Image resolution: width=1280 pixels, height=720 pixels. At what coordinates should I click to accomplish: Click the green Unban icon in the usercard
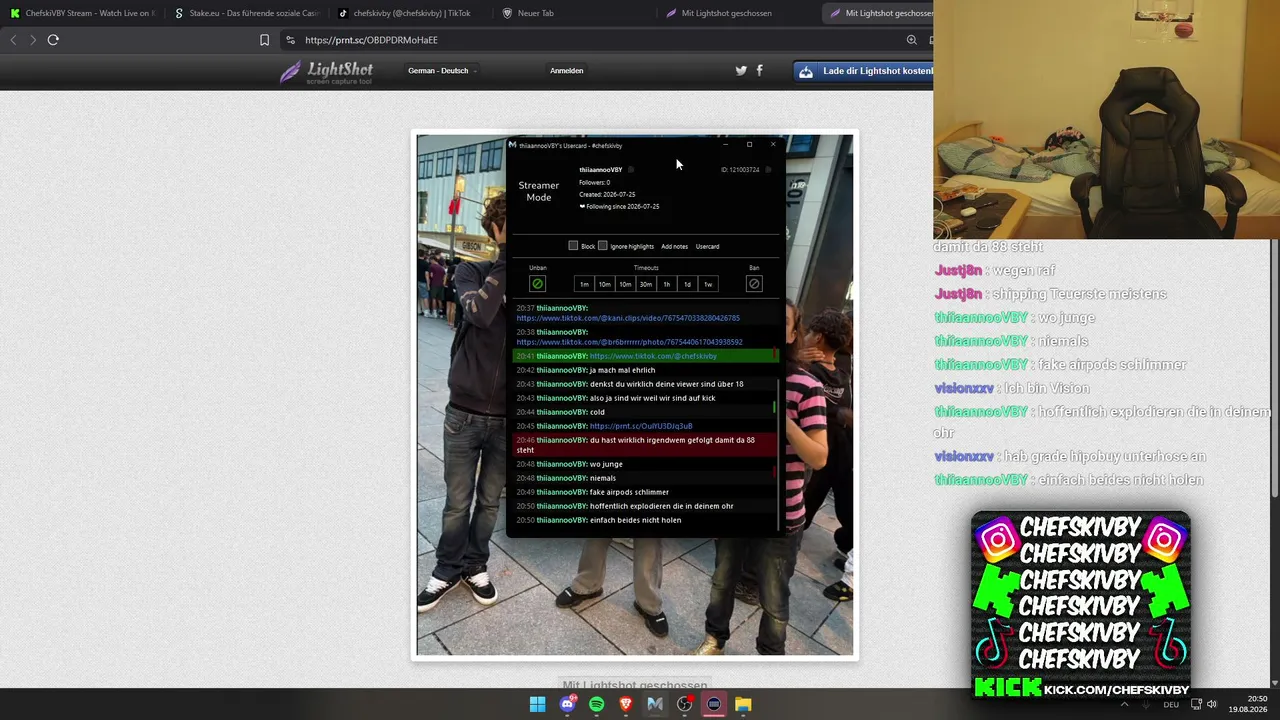[537, 284]
